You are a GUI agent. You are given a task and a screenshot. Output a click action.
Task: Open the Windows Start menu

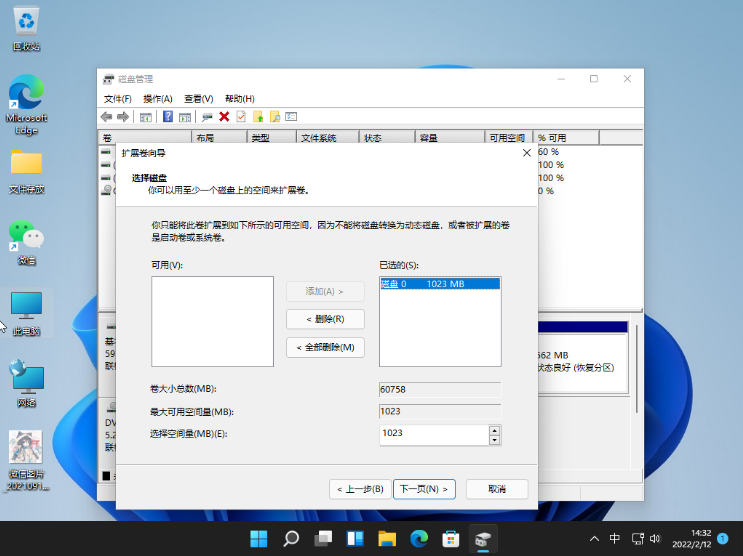click(x=259, y=539)
